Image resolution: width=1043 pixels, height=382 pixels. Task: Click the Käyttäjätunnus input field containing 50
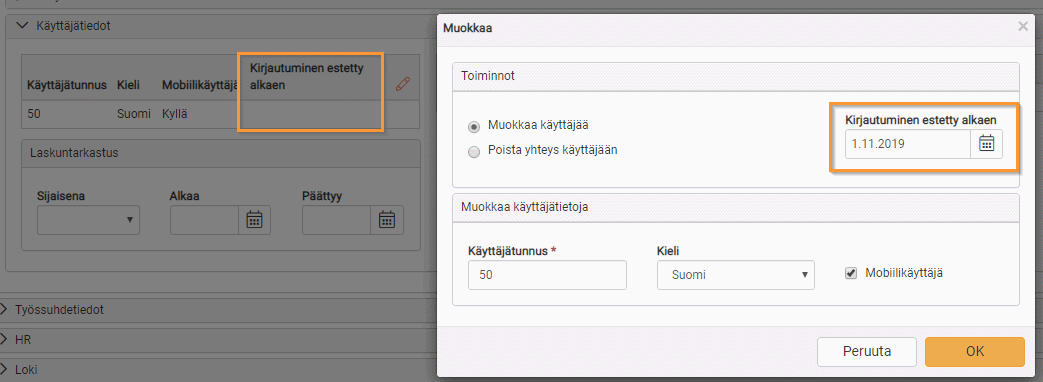(x=547, y=275)
